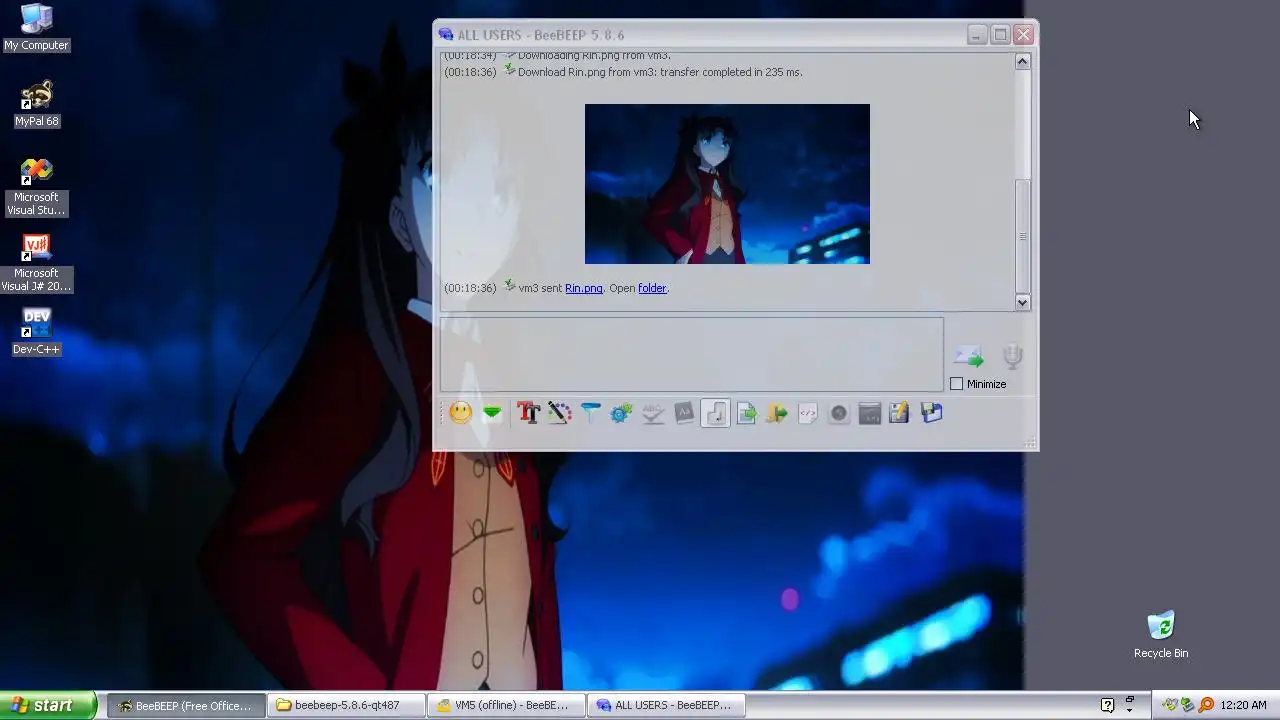Viewport: 1280px width, 720px height.
Task: Close the BeeBEEP chat window
Action: [x=1023, y=35]
